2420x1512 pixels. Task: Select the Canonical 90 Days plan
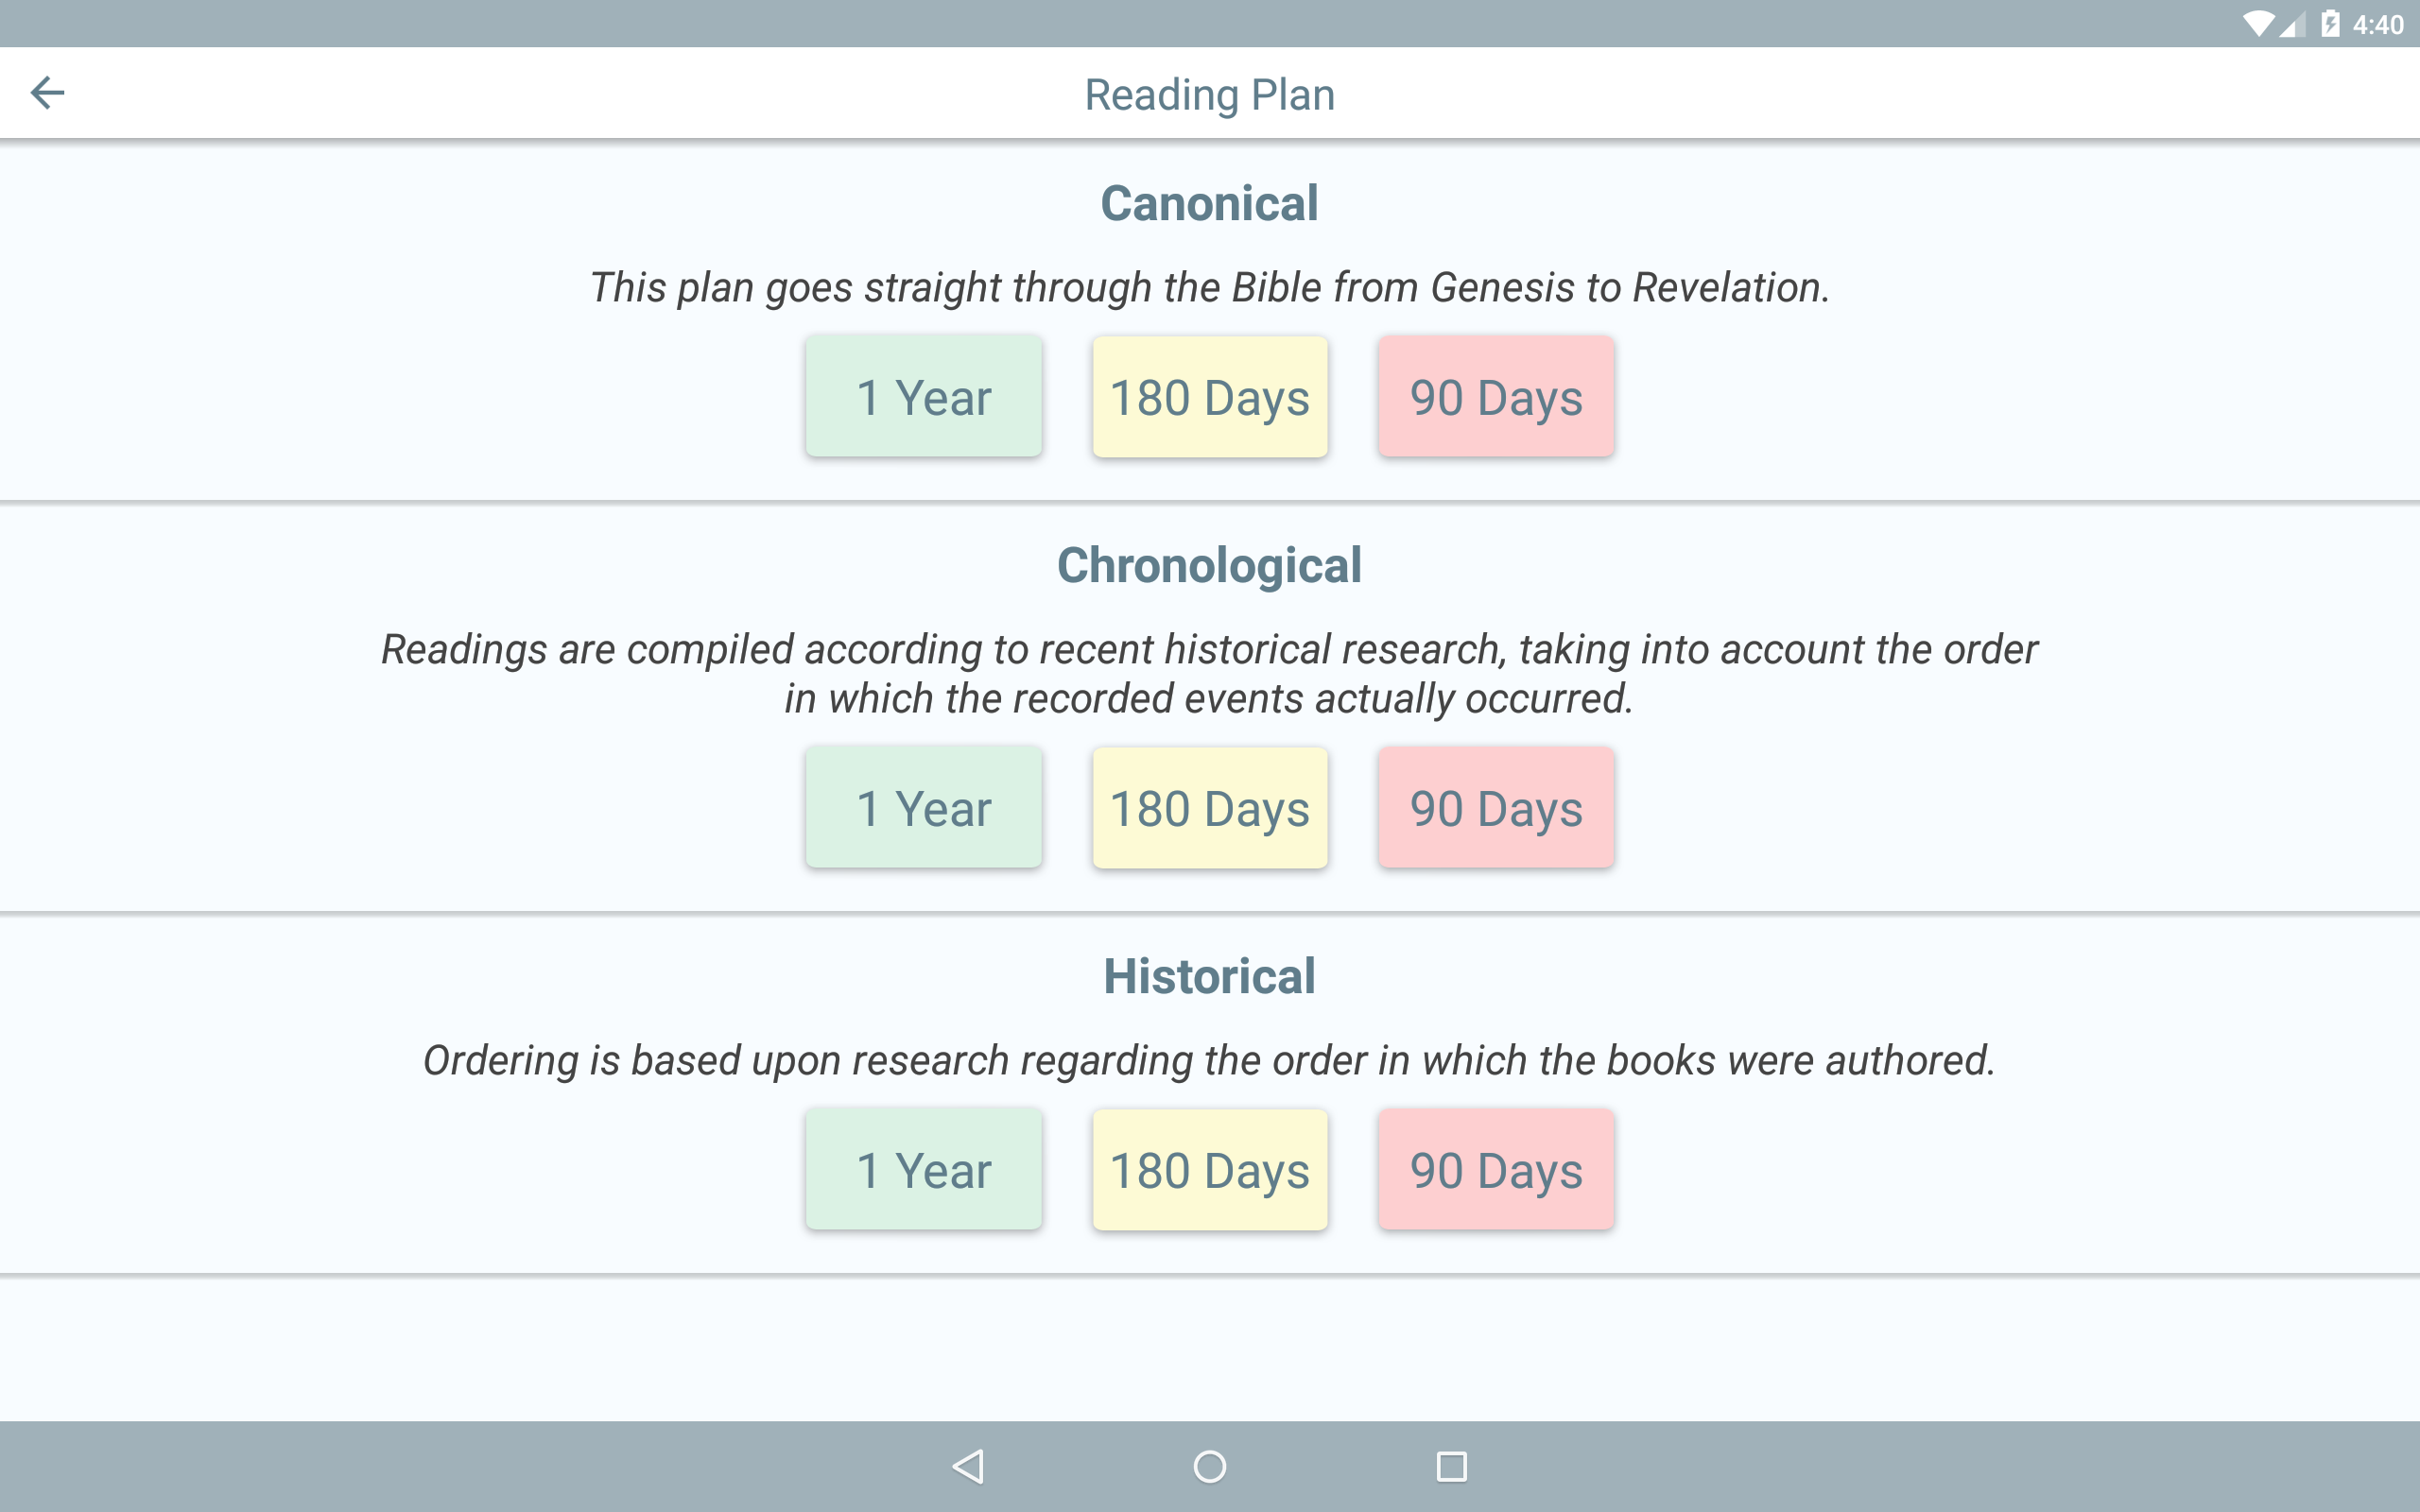pos(1496,396)
